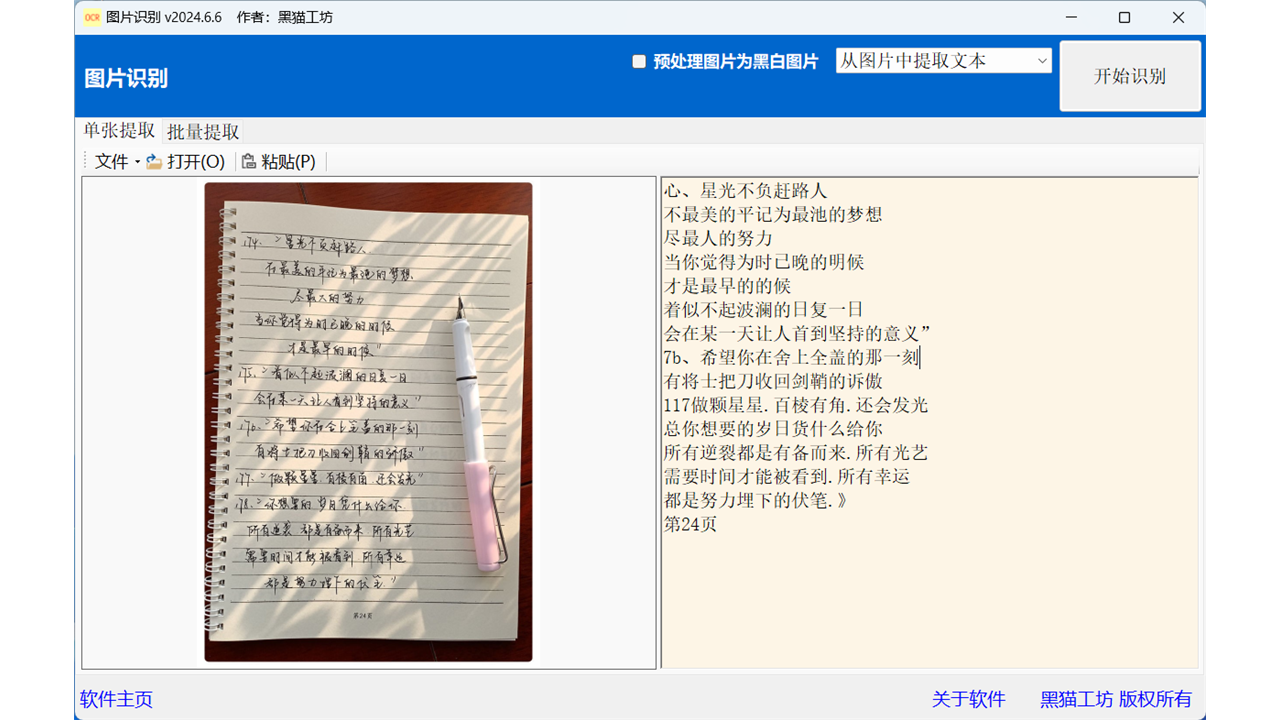Screen dimensions: 1280x720
Task: Enable 预处理图片为黑白图片 checkbox
Action: [x=639, y=62]
